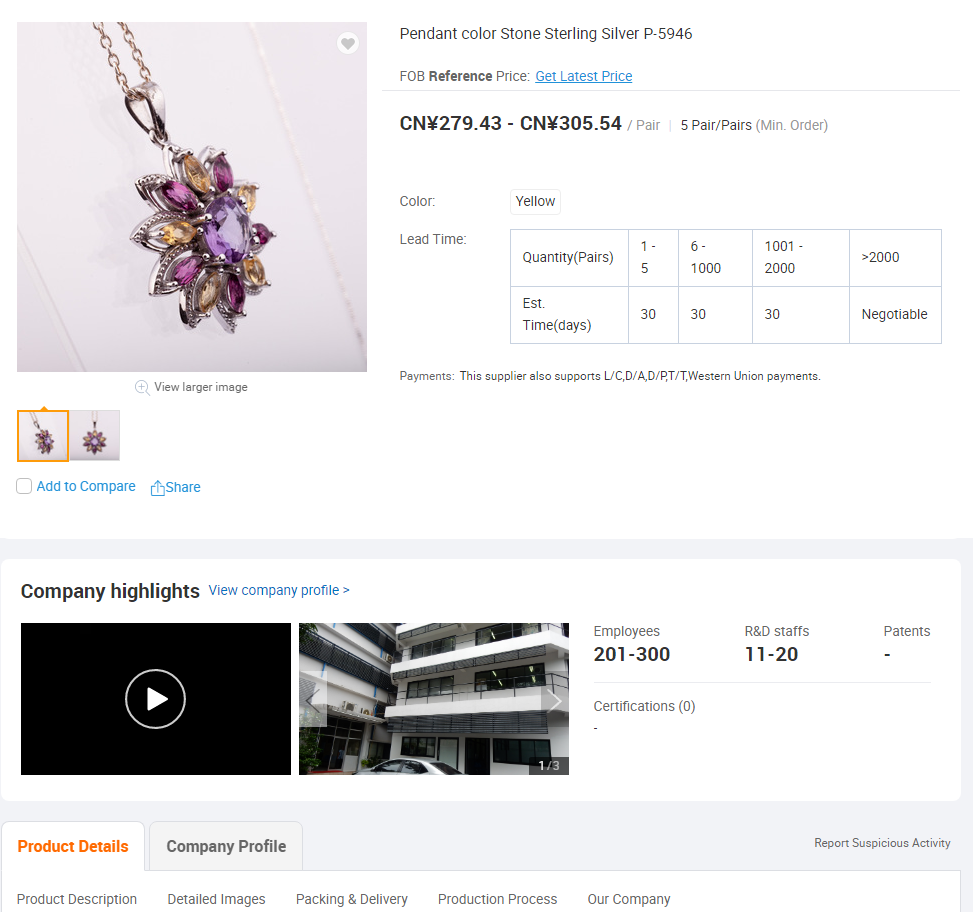Switch to the Company Profile tab
Screen dimensions: 973x912
(x=226, y=846)
